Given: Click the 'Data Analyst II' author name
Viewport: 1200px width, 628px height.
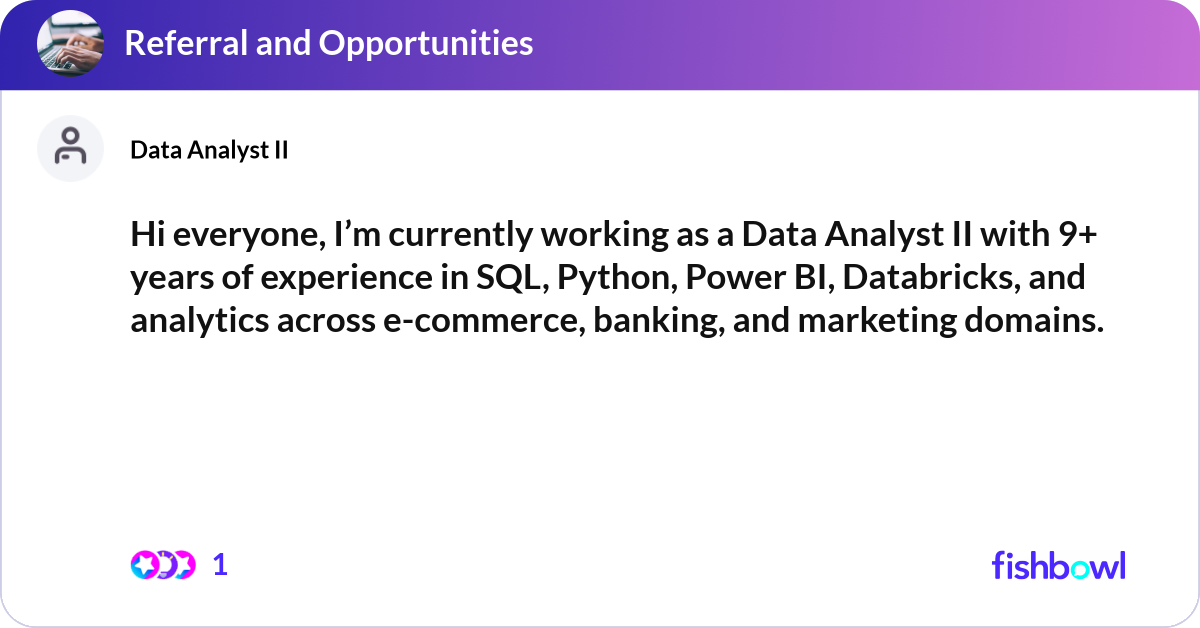Looking at the screenshot, I should click(x=209, y=150).
